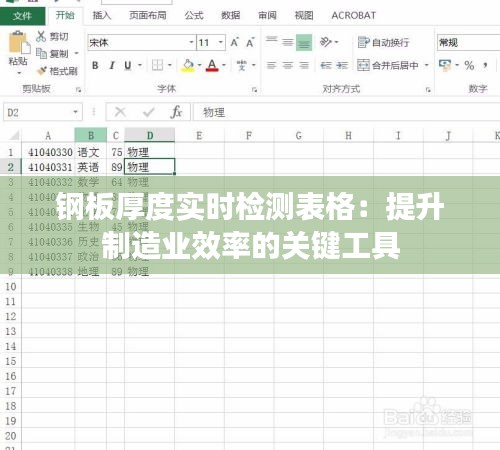Switch to the 视图 (View) tab

coord(304,15)
